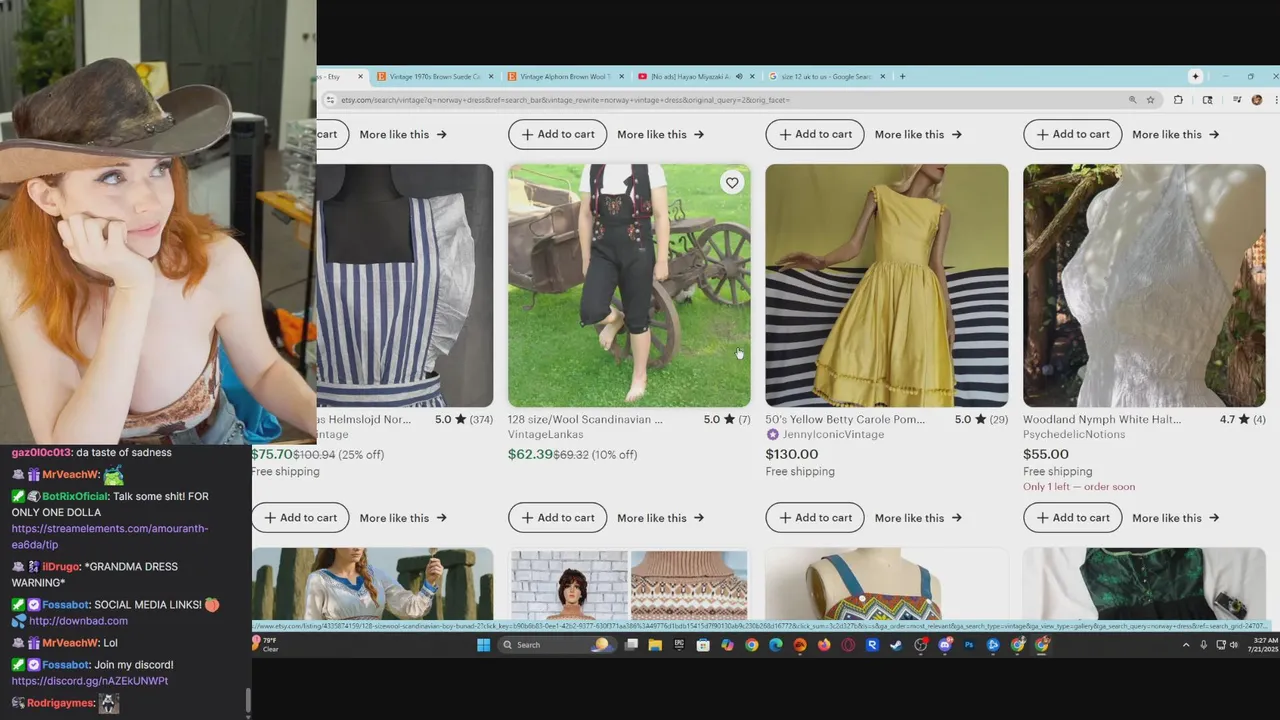This screenshot has height=720, width=1280.
Task: Open Firefox from the taskbar
Action: pyautogui.click(x=824, y=645)
